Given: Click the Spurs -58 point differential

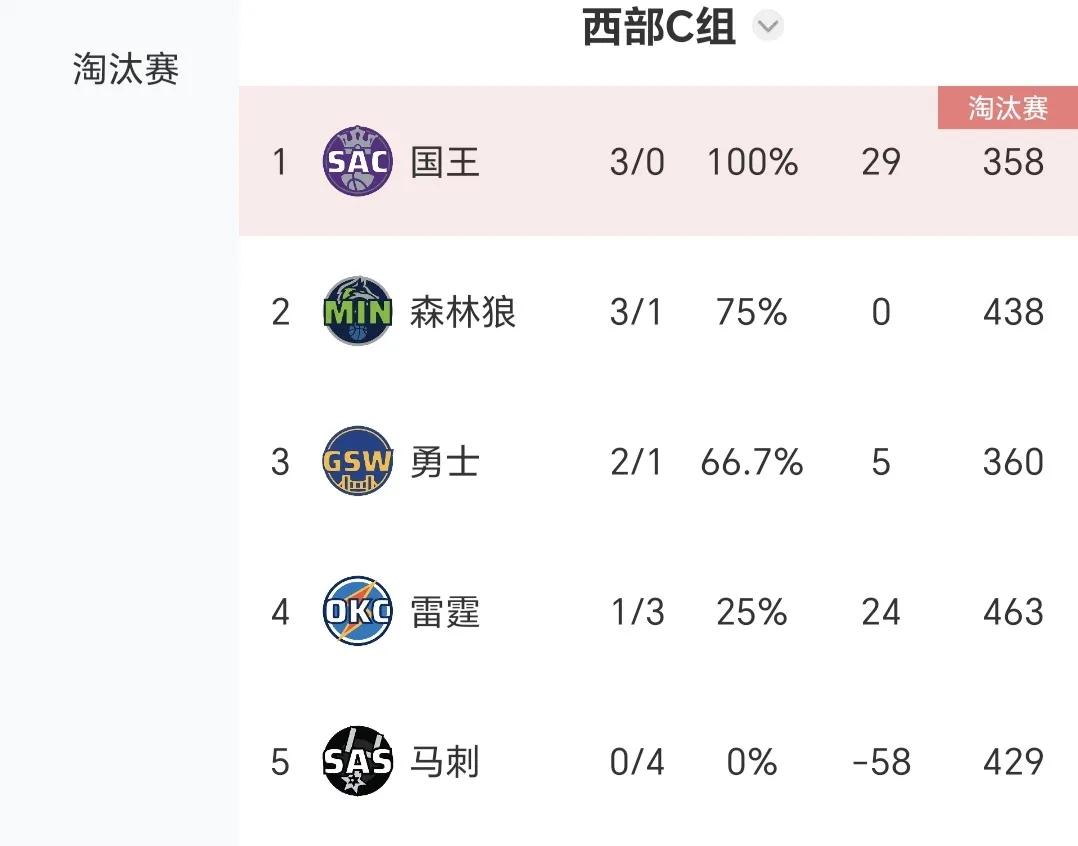Looking at the screenshot, I should (x=881, y=761).
